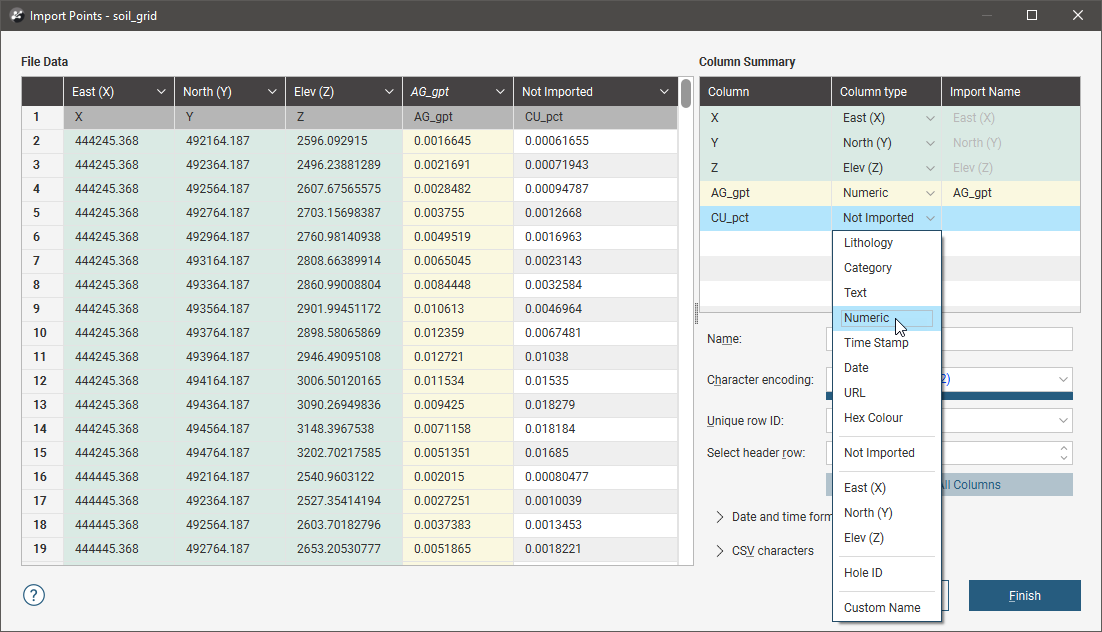Click the Finish button
Viewport: 1102px width, 632px height.
pos(1024,596)
